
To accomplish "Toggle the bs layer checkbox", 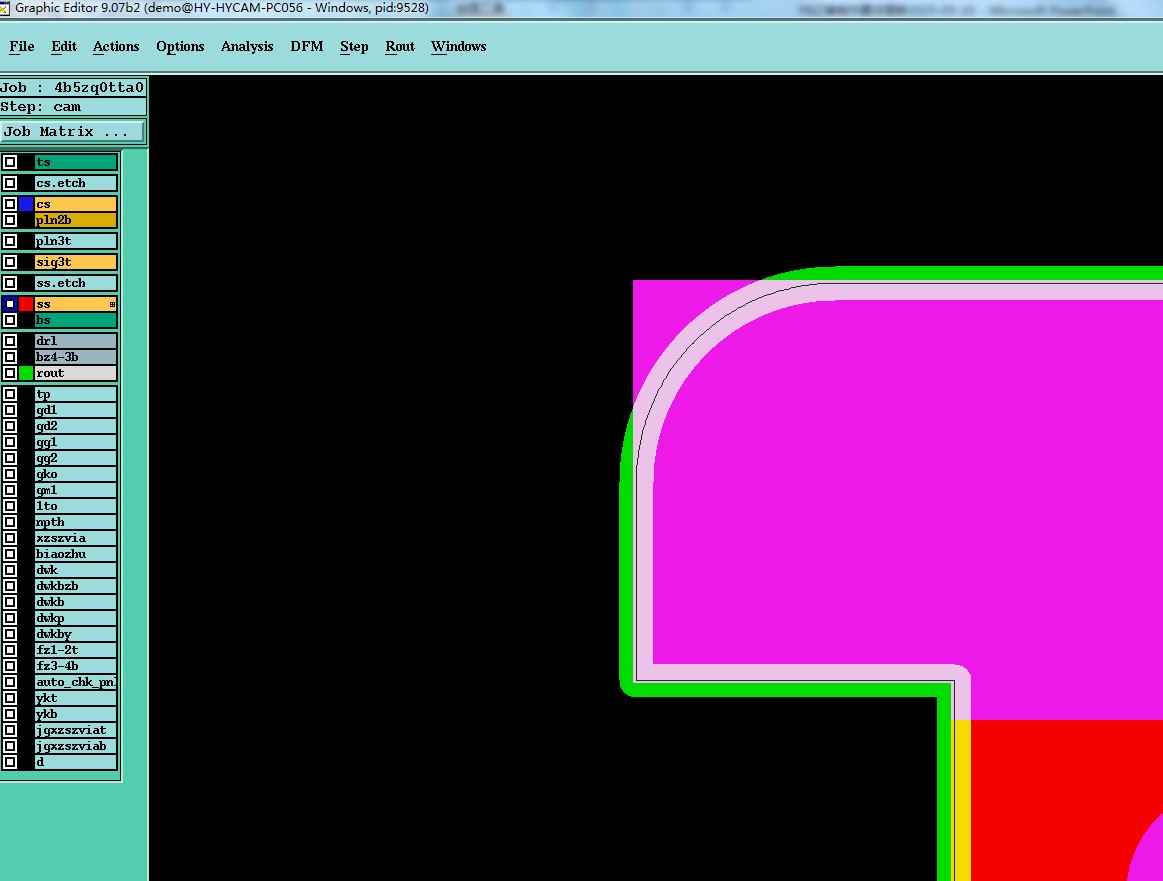I will (10, 320).
